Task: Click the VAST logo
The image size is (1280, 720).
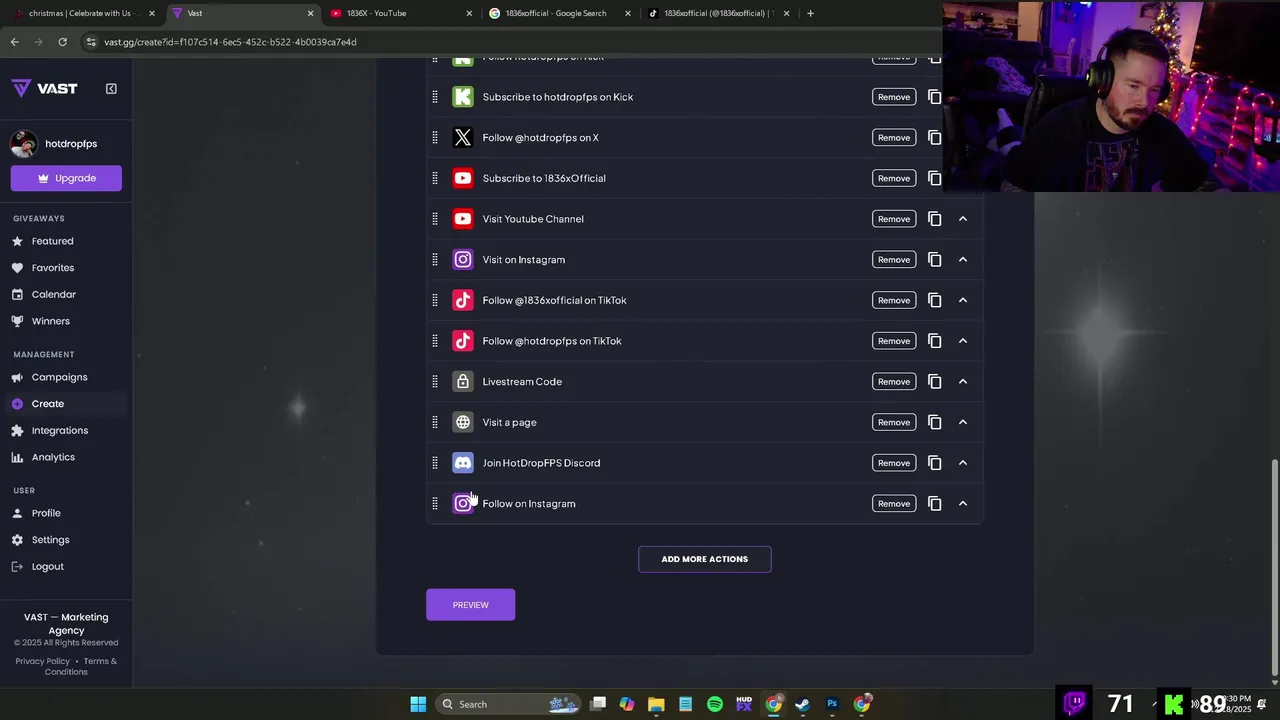Action: pyautogui.click(x=44, y=88)
